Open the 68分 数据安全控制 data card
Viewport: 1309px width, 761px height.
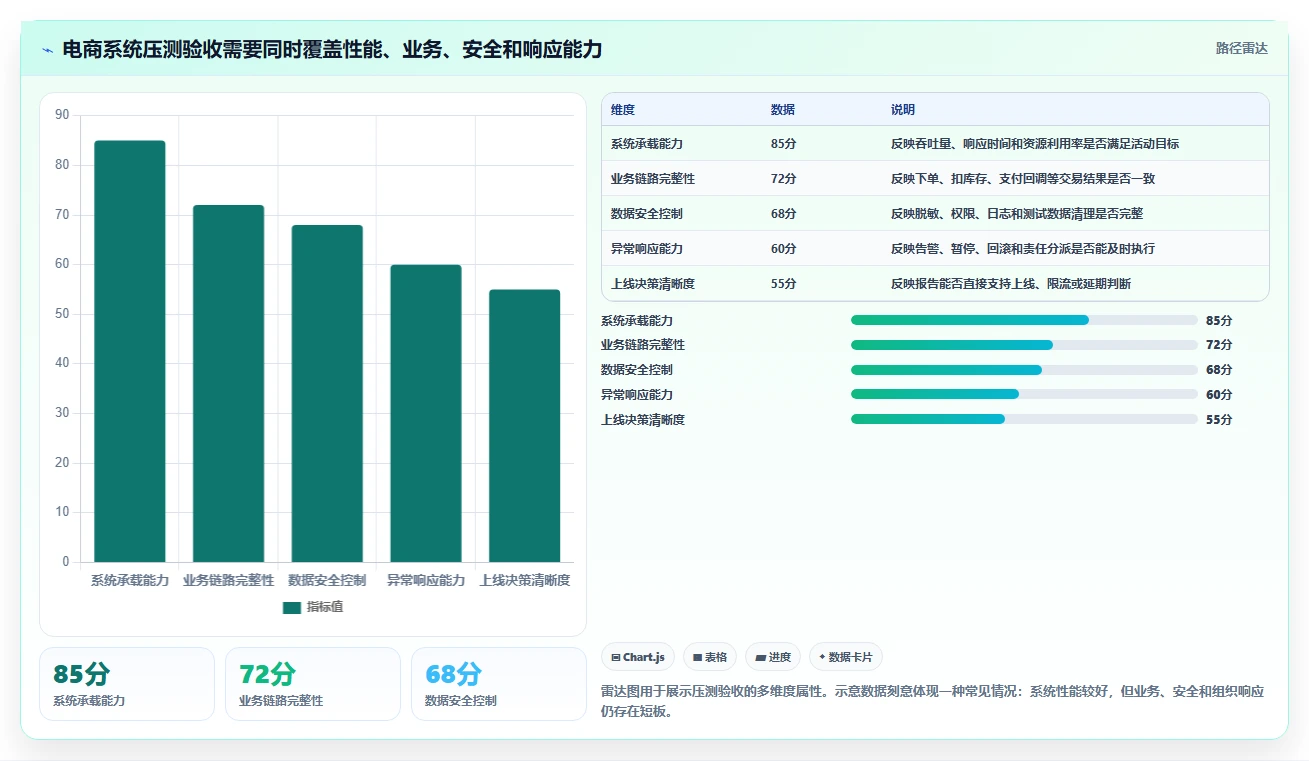499,684
